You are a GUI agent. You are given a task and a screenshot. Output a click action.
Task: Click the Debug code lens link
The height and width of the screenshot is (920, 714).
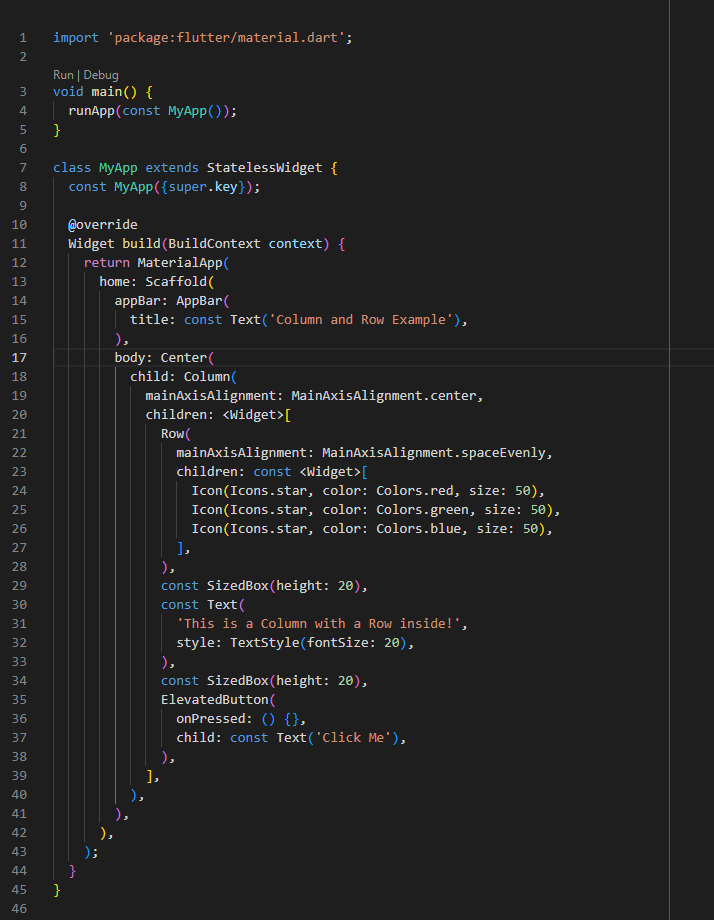coord(101,75)
